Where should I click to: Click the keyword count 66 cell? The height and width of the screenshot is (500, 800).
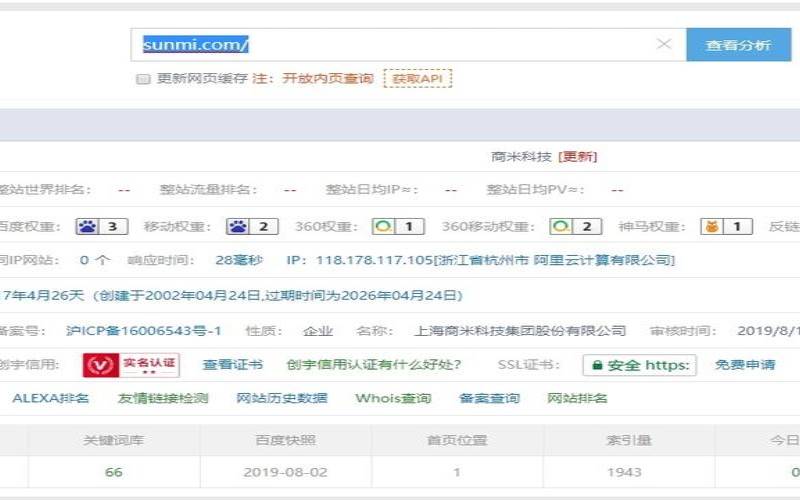tap(114, 472)
